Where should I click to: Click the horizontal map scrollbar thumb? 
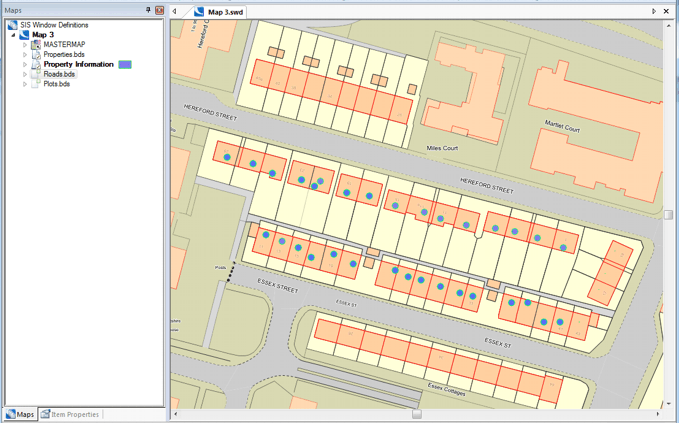click(416, 414)
